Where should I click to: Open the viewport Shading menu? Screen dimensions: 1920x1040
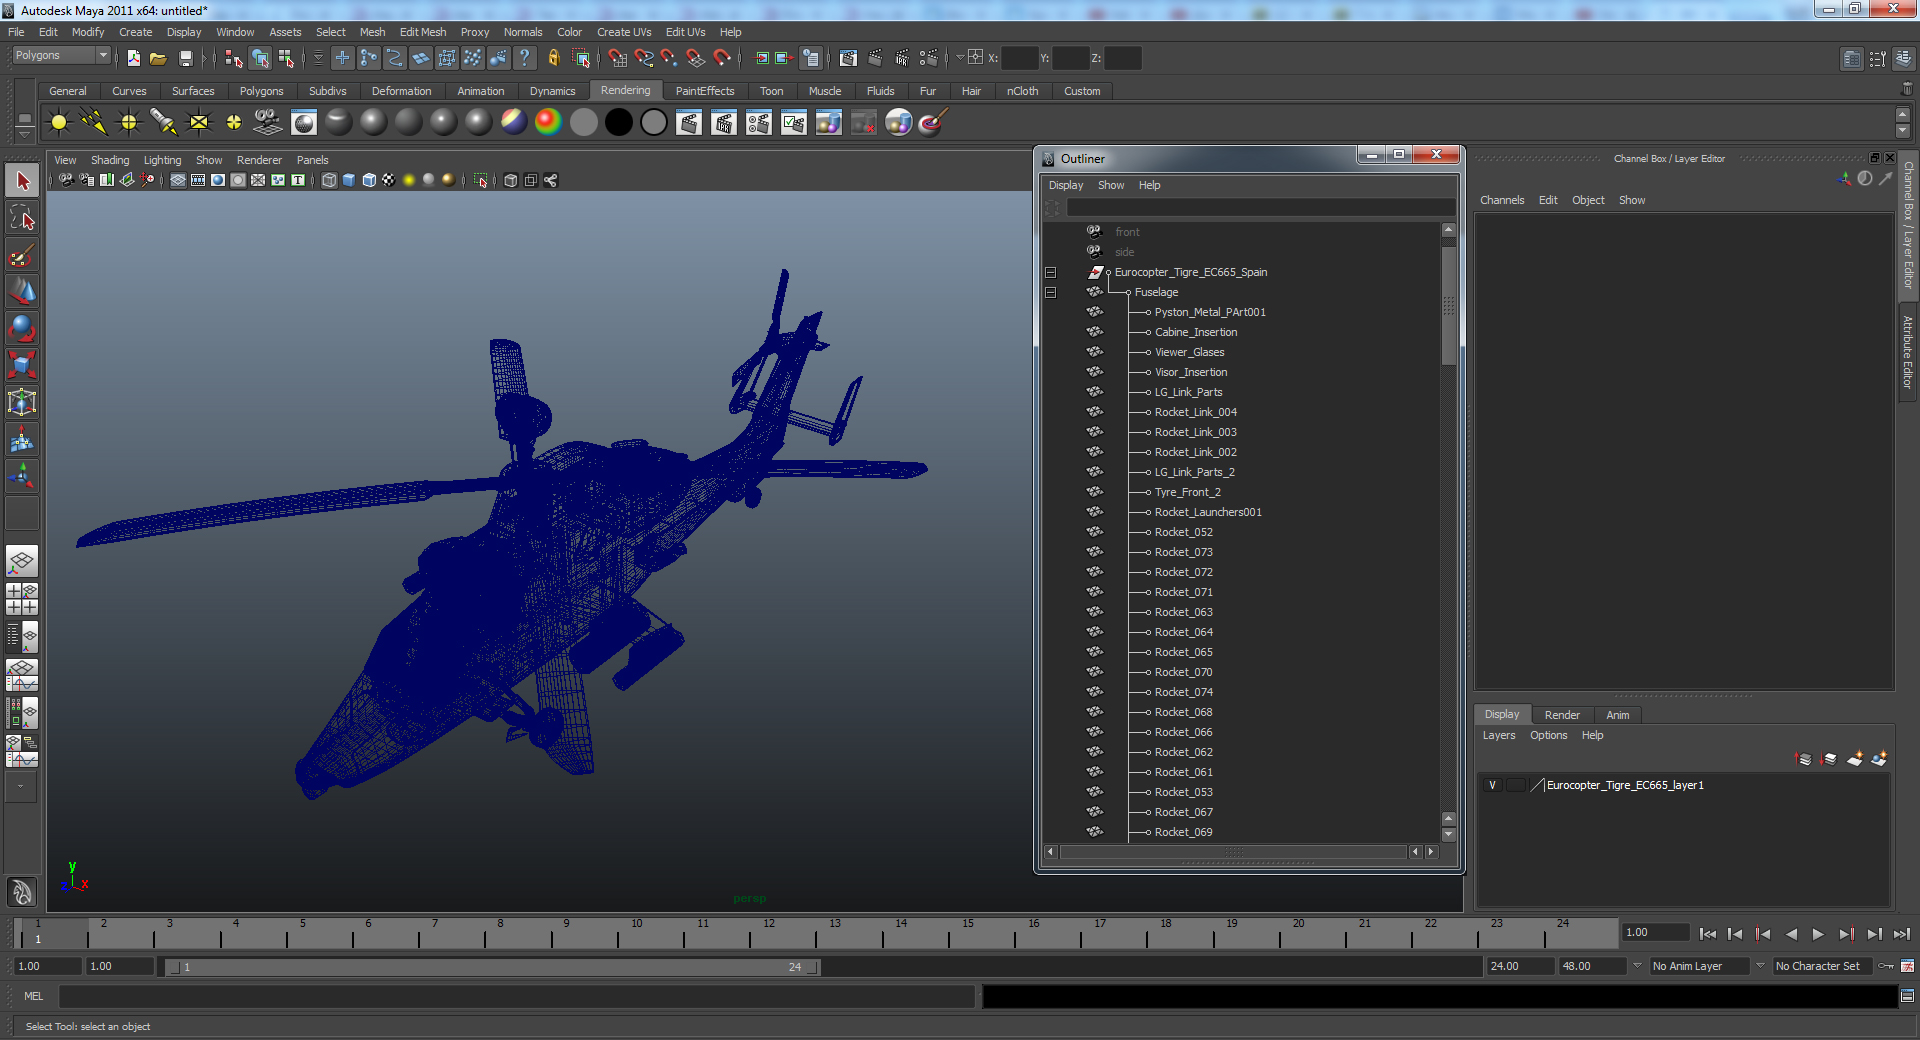[110, 160]
